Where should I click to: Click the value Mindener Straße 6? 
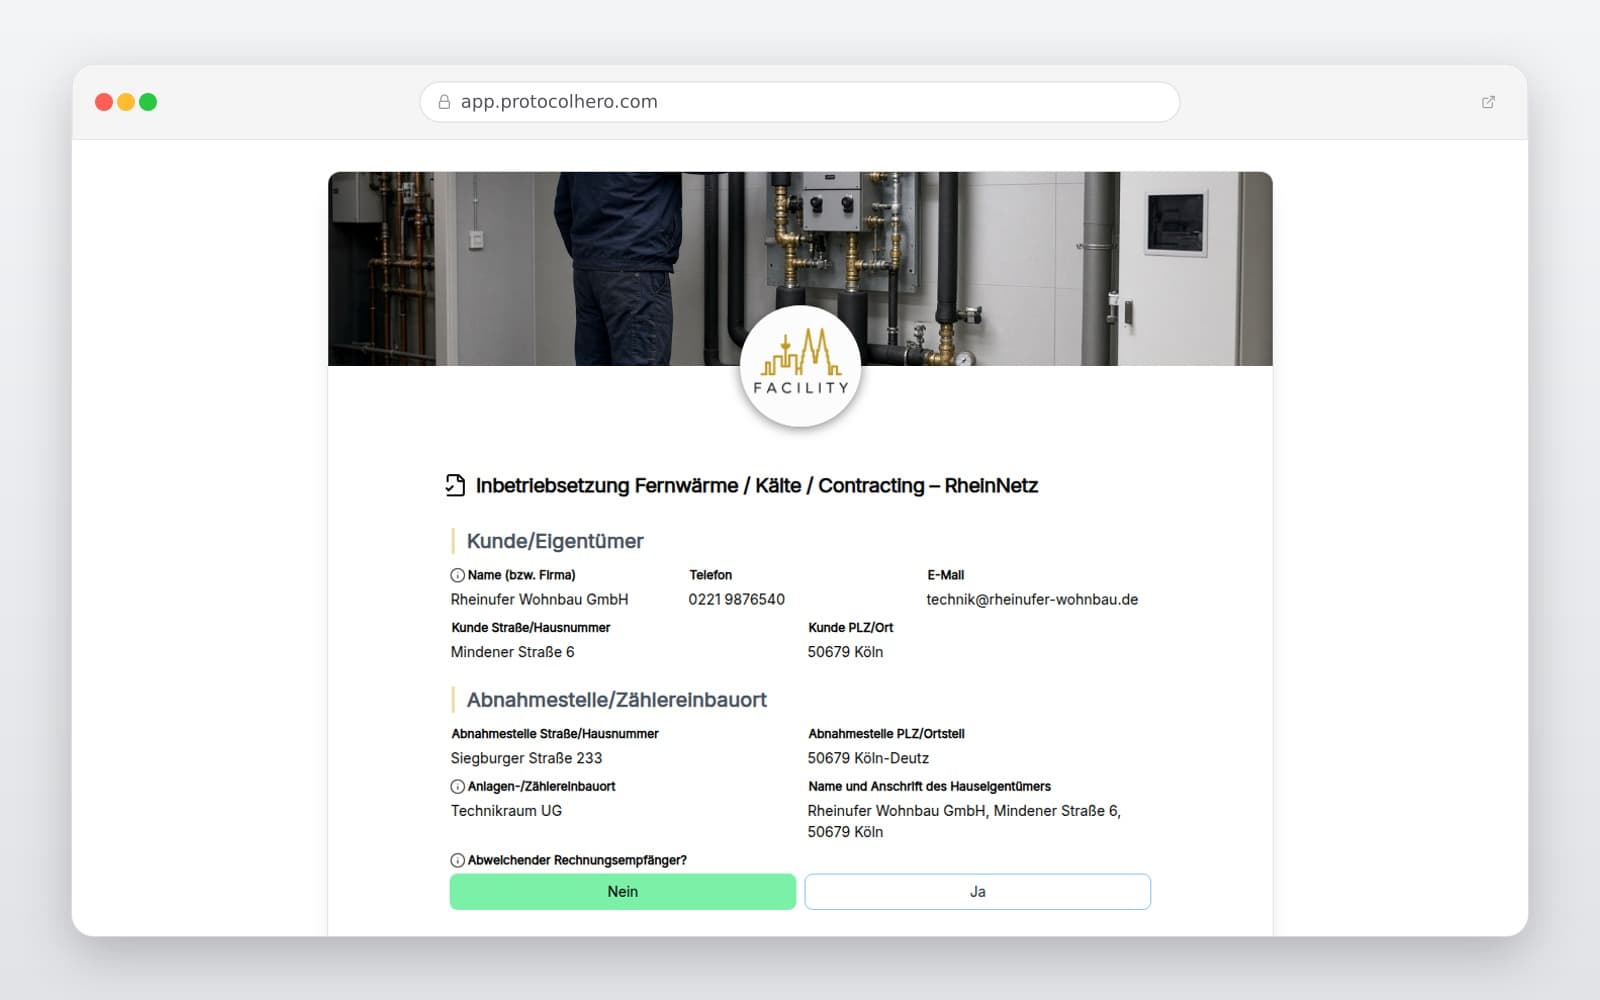tap(513, 652)
